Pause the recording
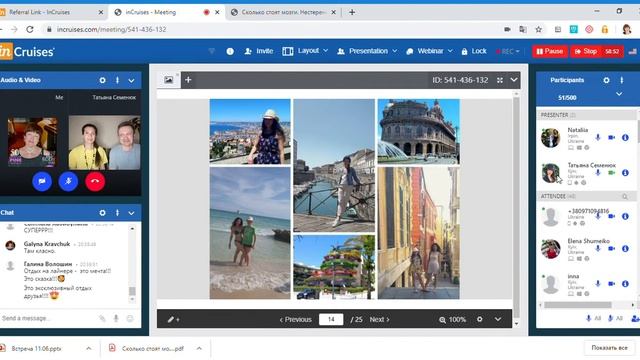640x360 pixels. coord(550,51)
